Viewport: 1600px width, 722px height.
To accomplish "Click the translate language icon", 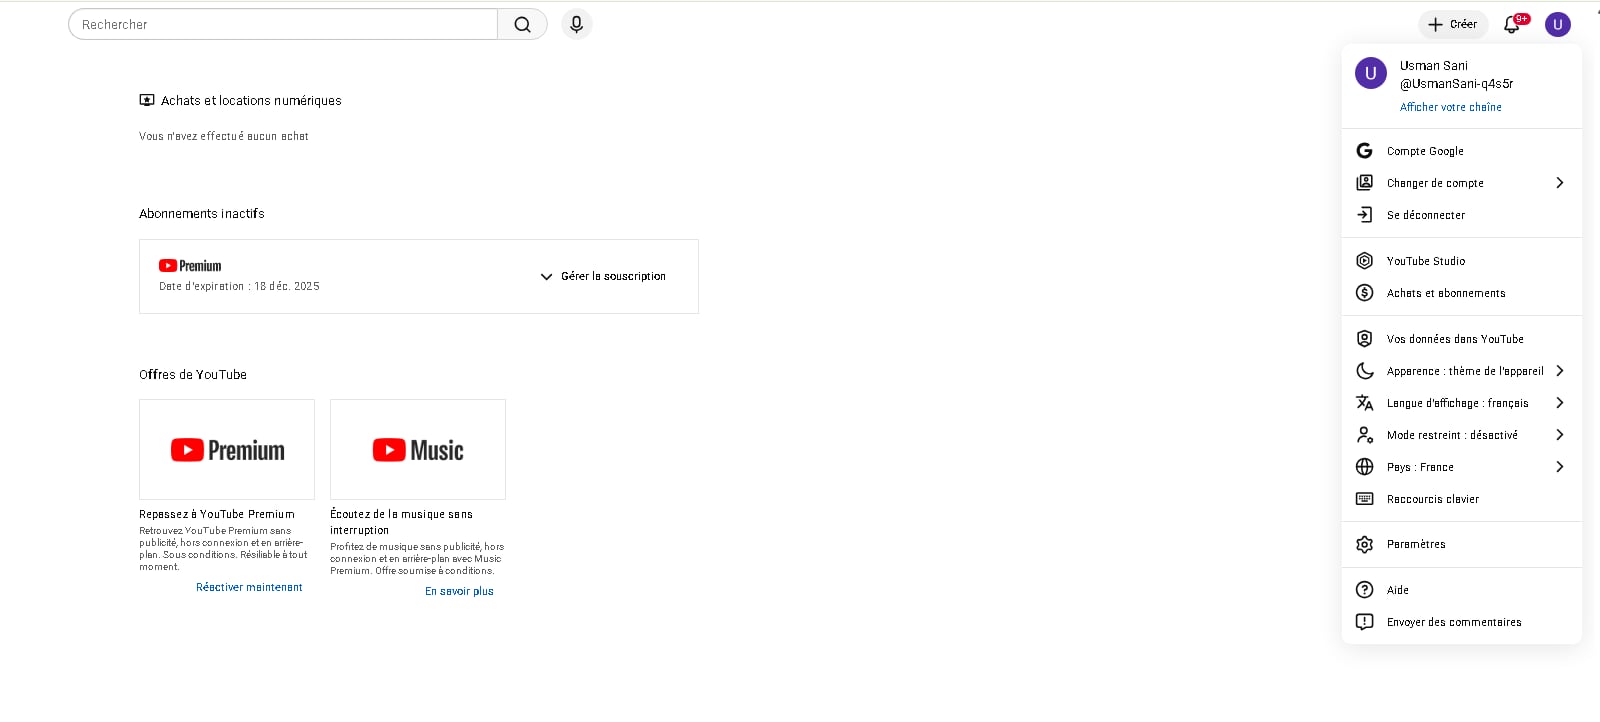I will tap(1364, 403).
